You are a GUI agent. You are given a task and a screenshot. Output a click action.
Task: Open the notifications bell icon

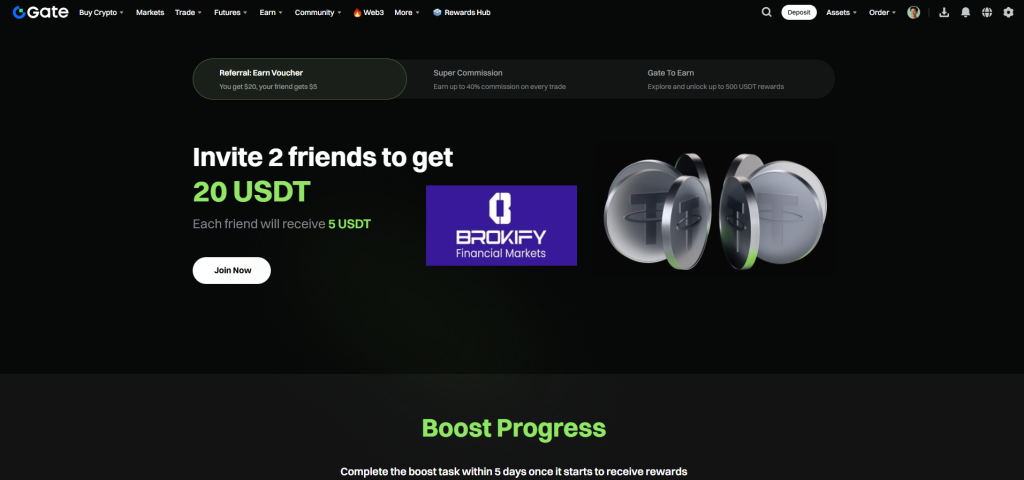click(965, 12)
